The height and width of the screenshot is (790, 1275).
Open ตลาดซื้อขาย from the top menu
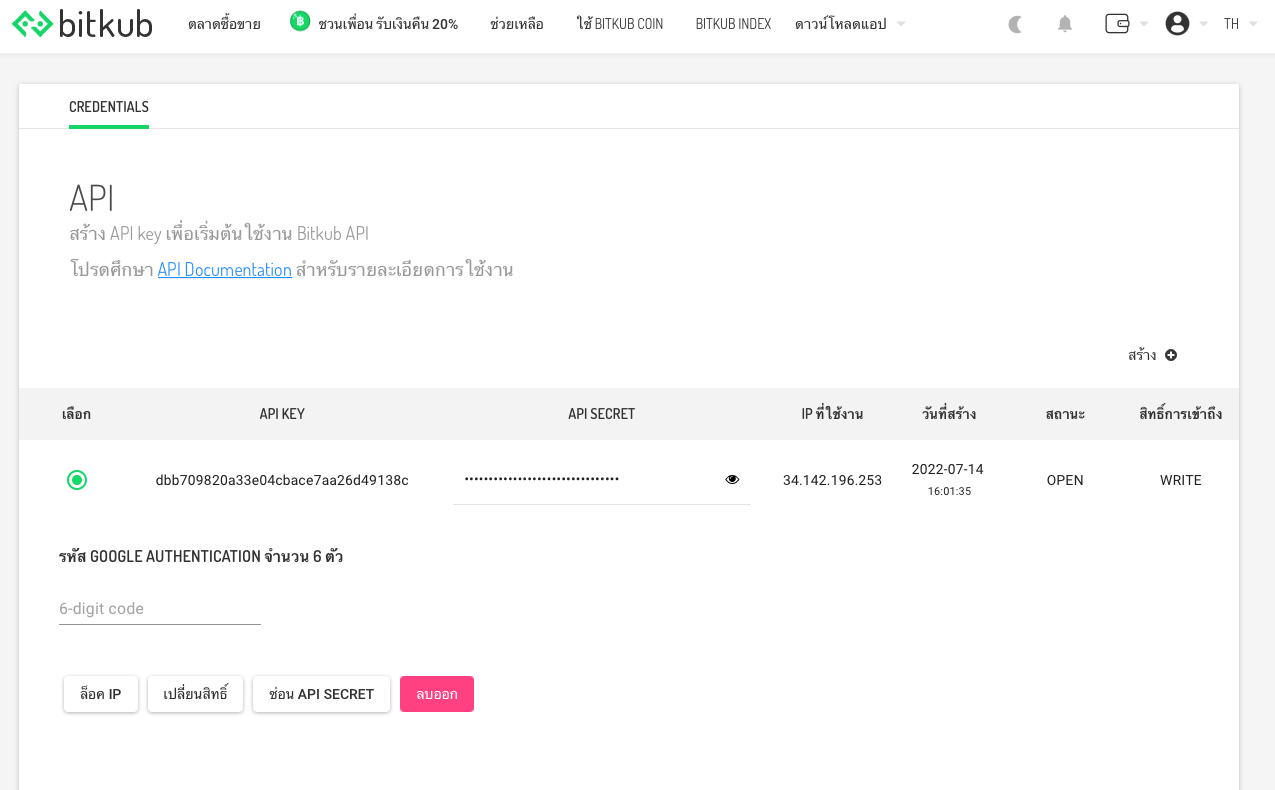222,23
